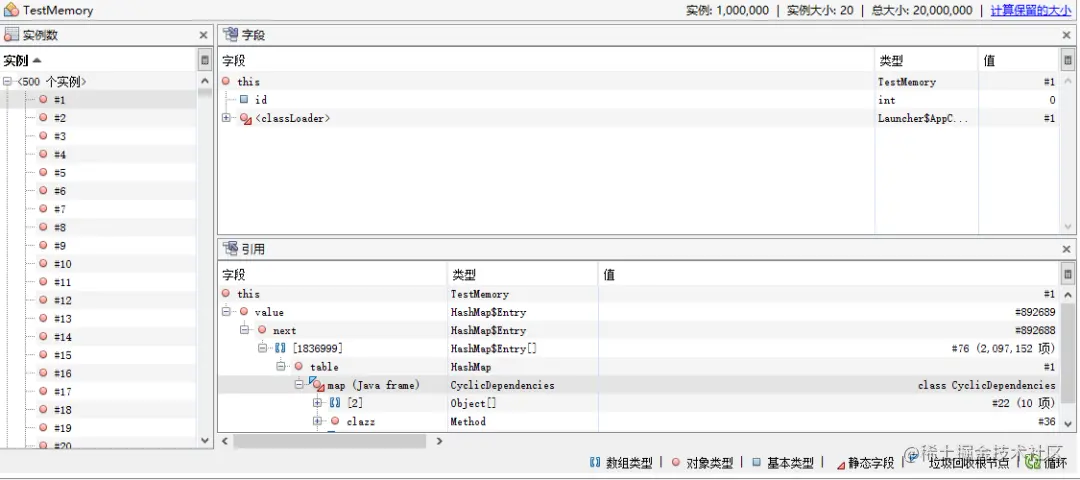
Task: Expand the clazz Method node
Action: click(318, 421)
